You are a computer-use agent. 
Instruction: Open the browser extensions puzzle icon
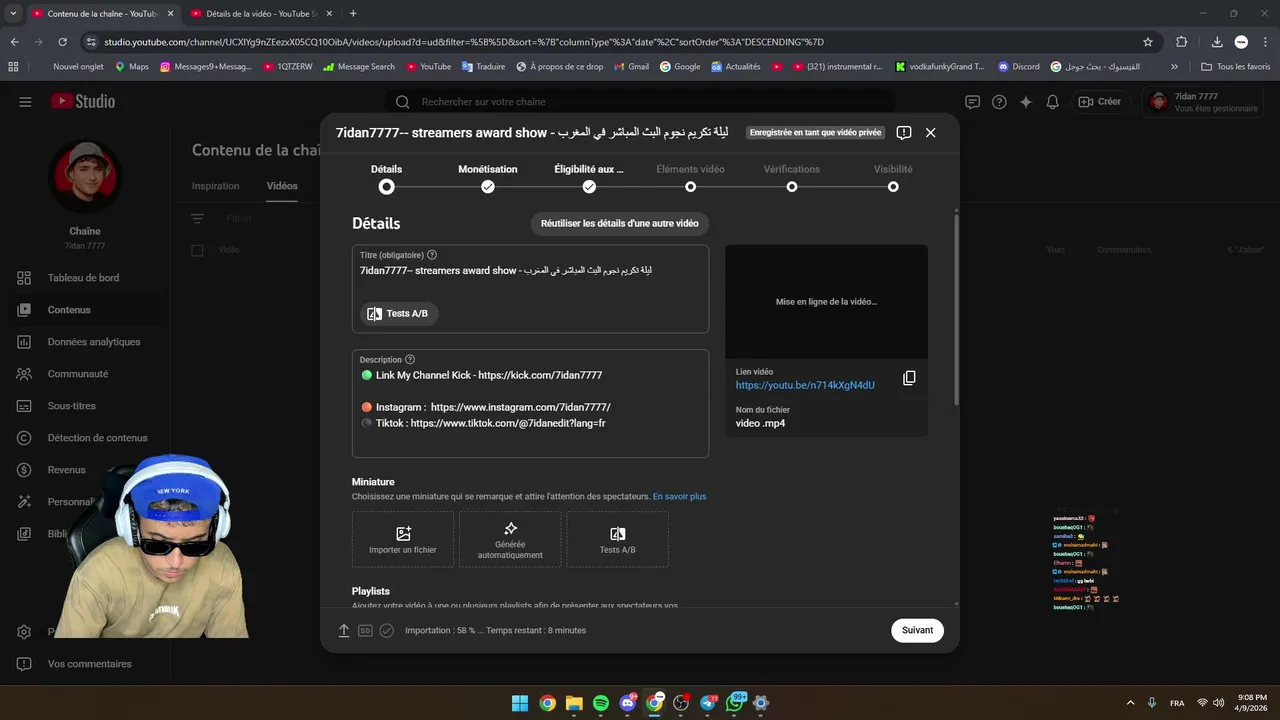tap(1181, 42)
